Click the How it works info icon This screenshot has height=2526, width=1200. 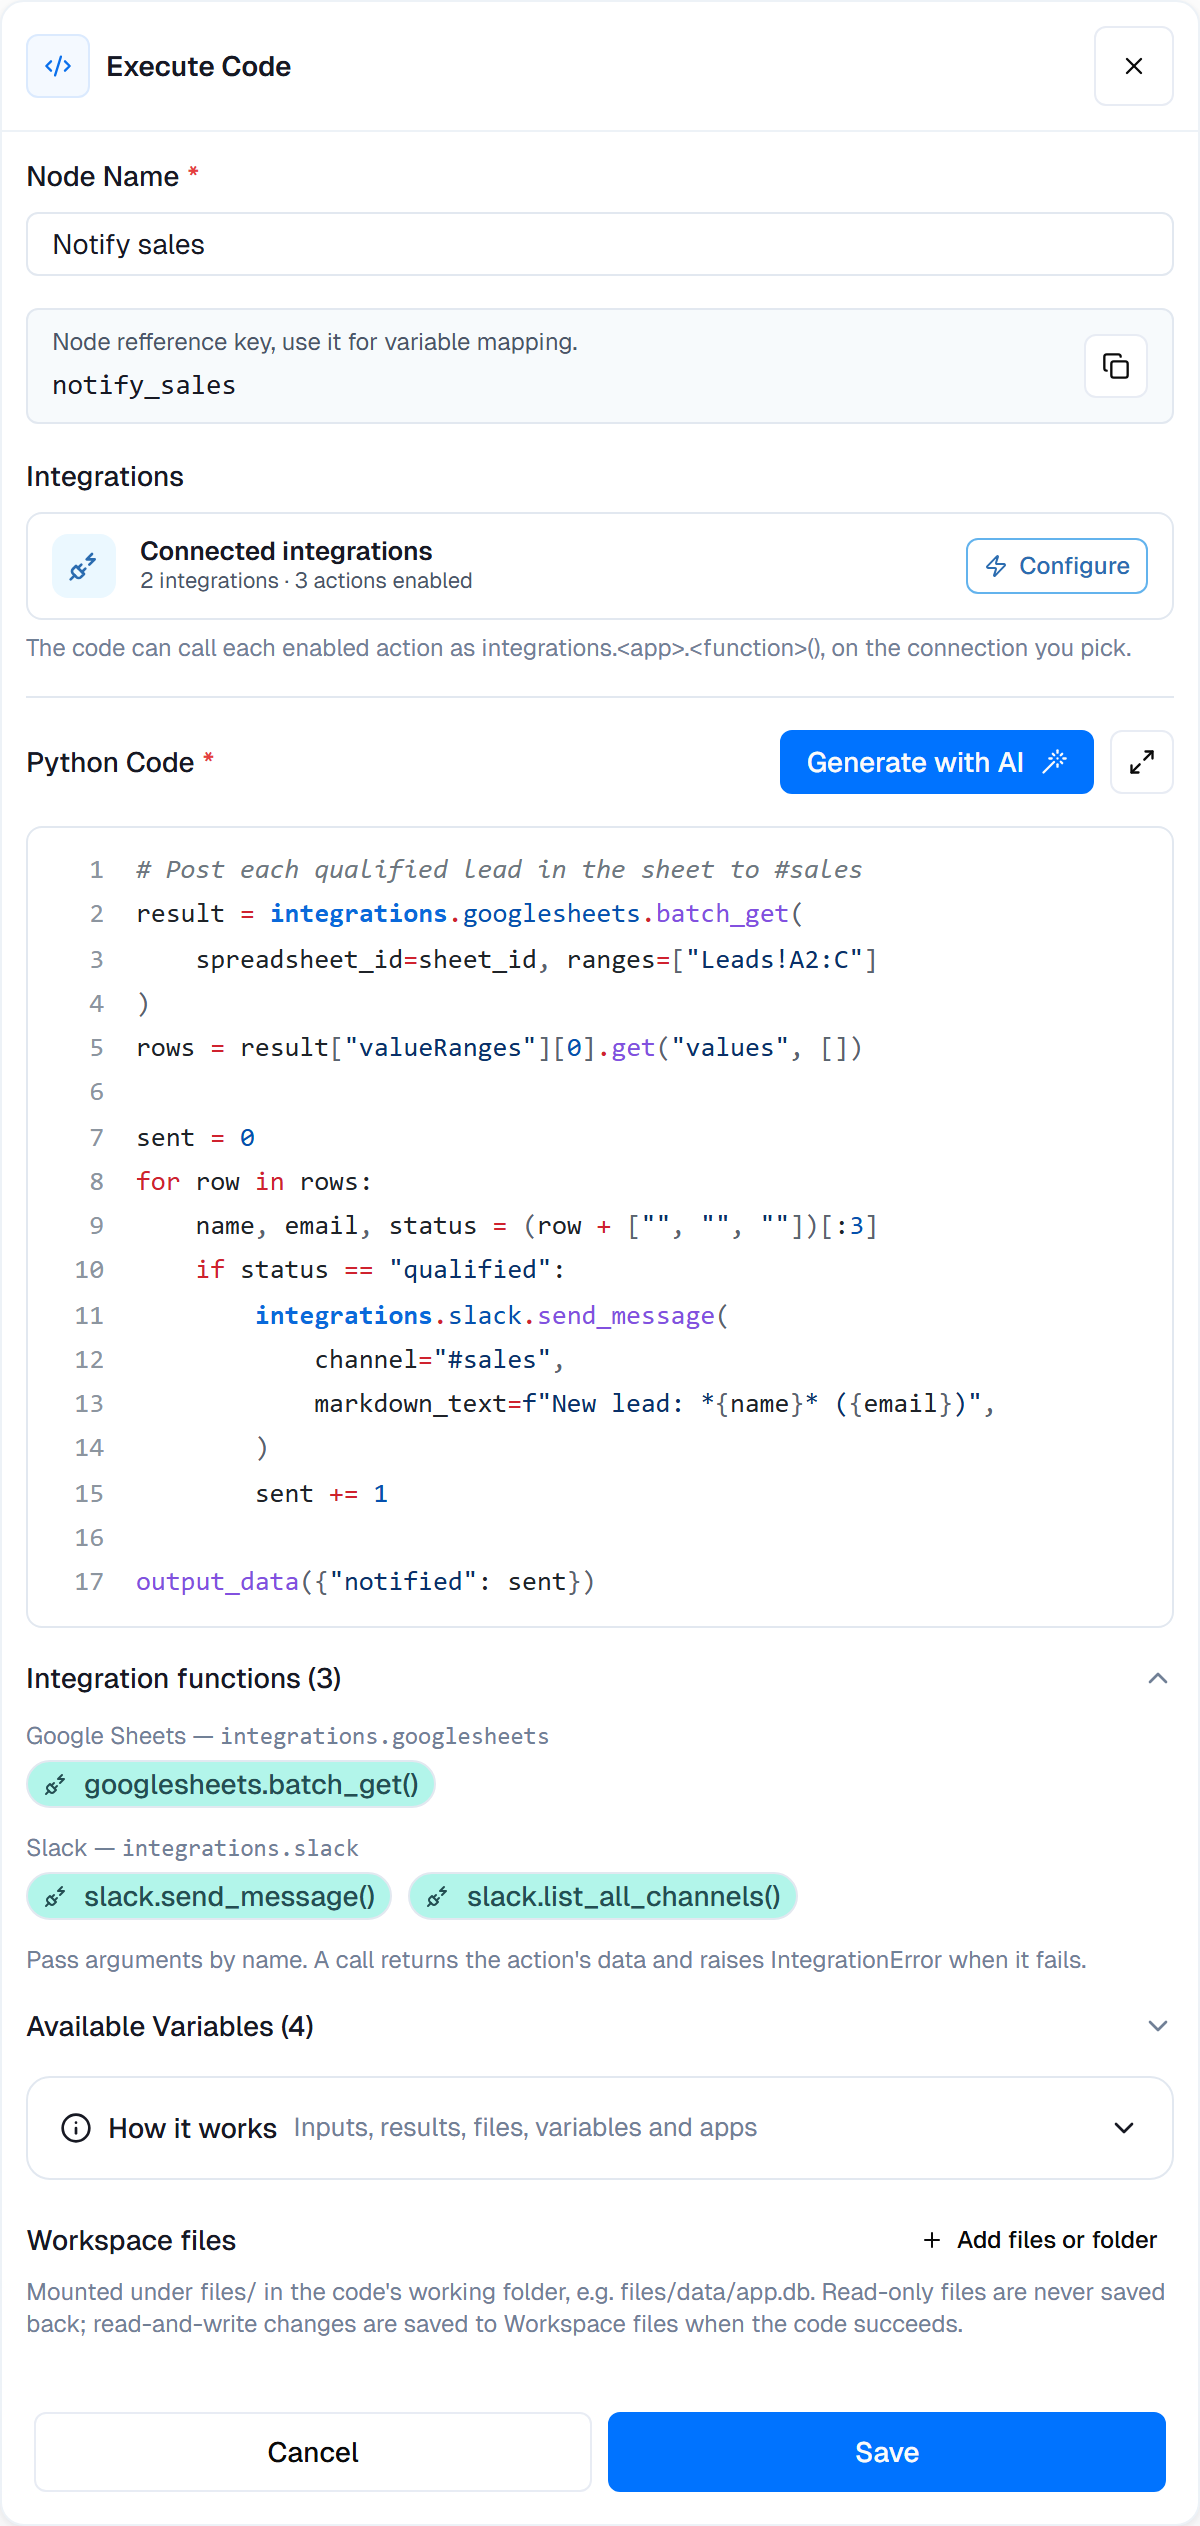(76, 2128)
